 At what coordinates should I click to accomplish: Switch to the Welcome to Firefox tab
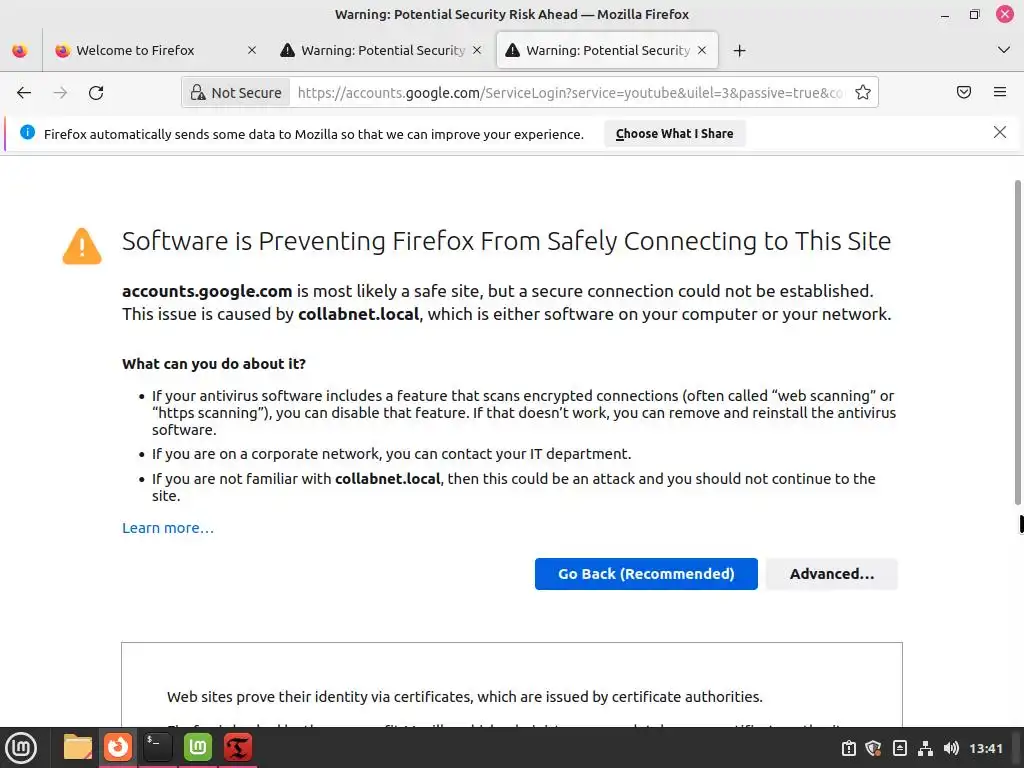coord(135,50)
